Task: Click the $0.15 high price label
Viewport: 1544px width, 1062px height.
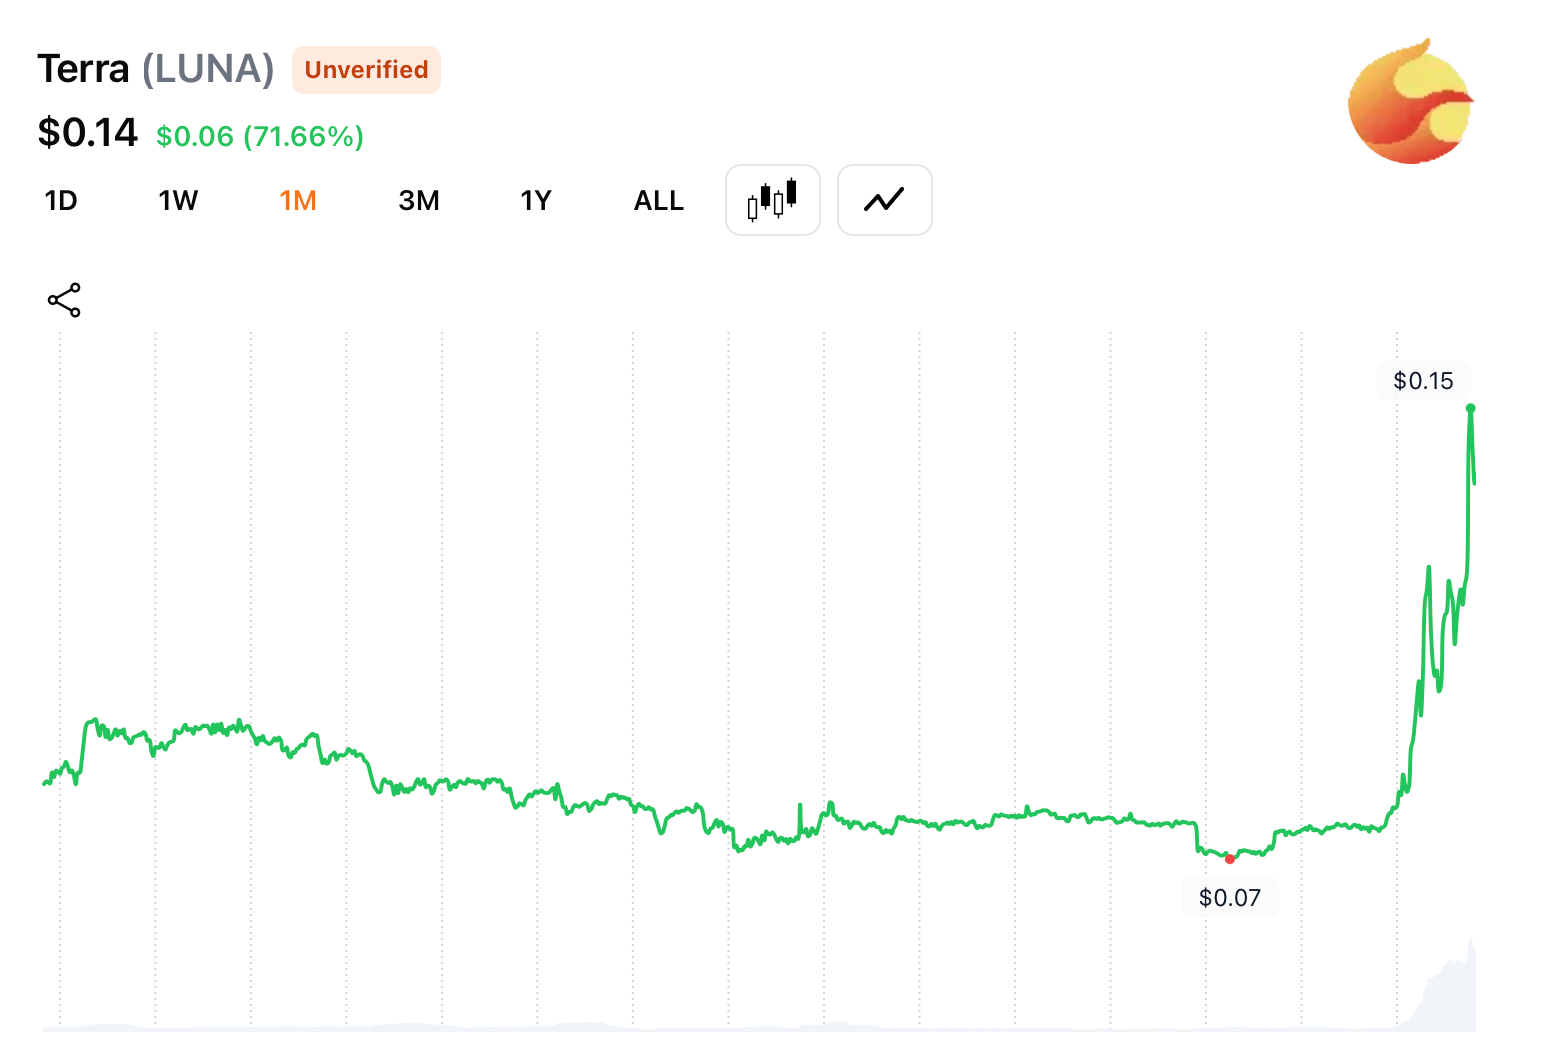Action: 1423,381
